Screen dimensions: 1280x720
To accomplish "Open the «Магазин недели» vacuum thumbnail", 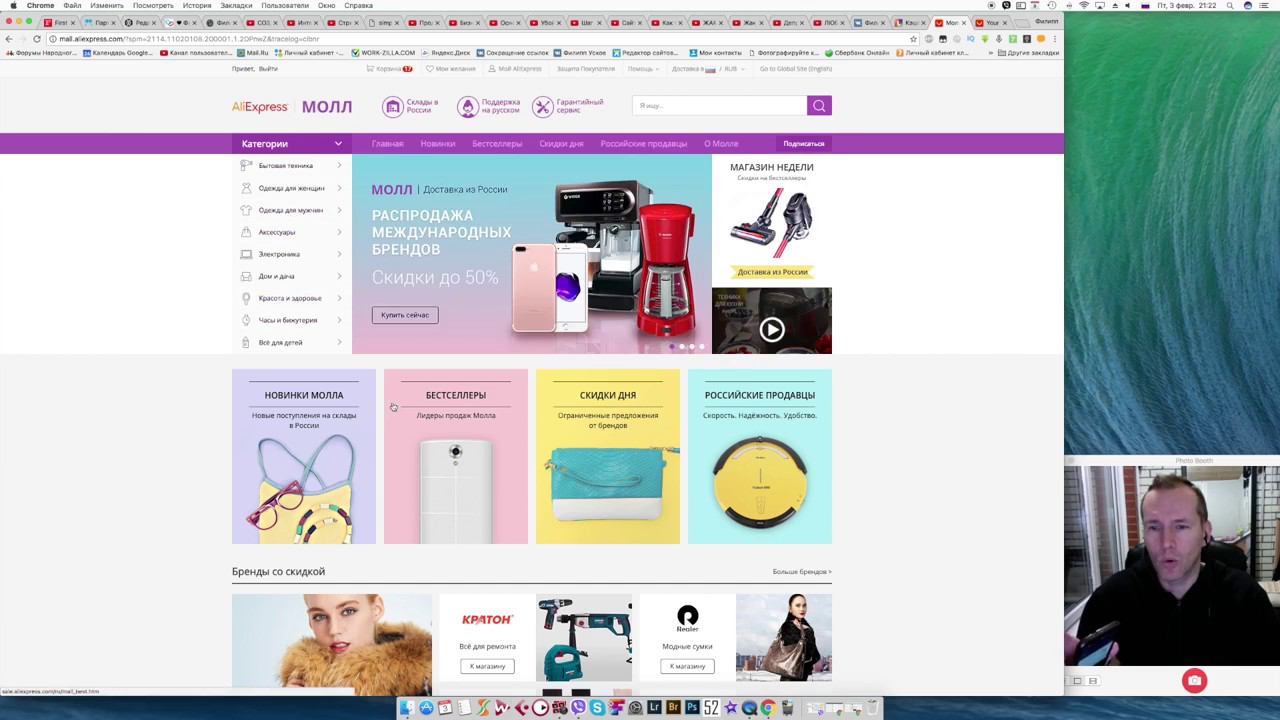I will pyautogui.click(x=772, y=222).
